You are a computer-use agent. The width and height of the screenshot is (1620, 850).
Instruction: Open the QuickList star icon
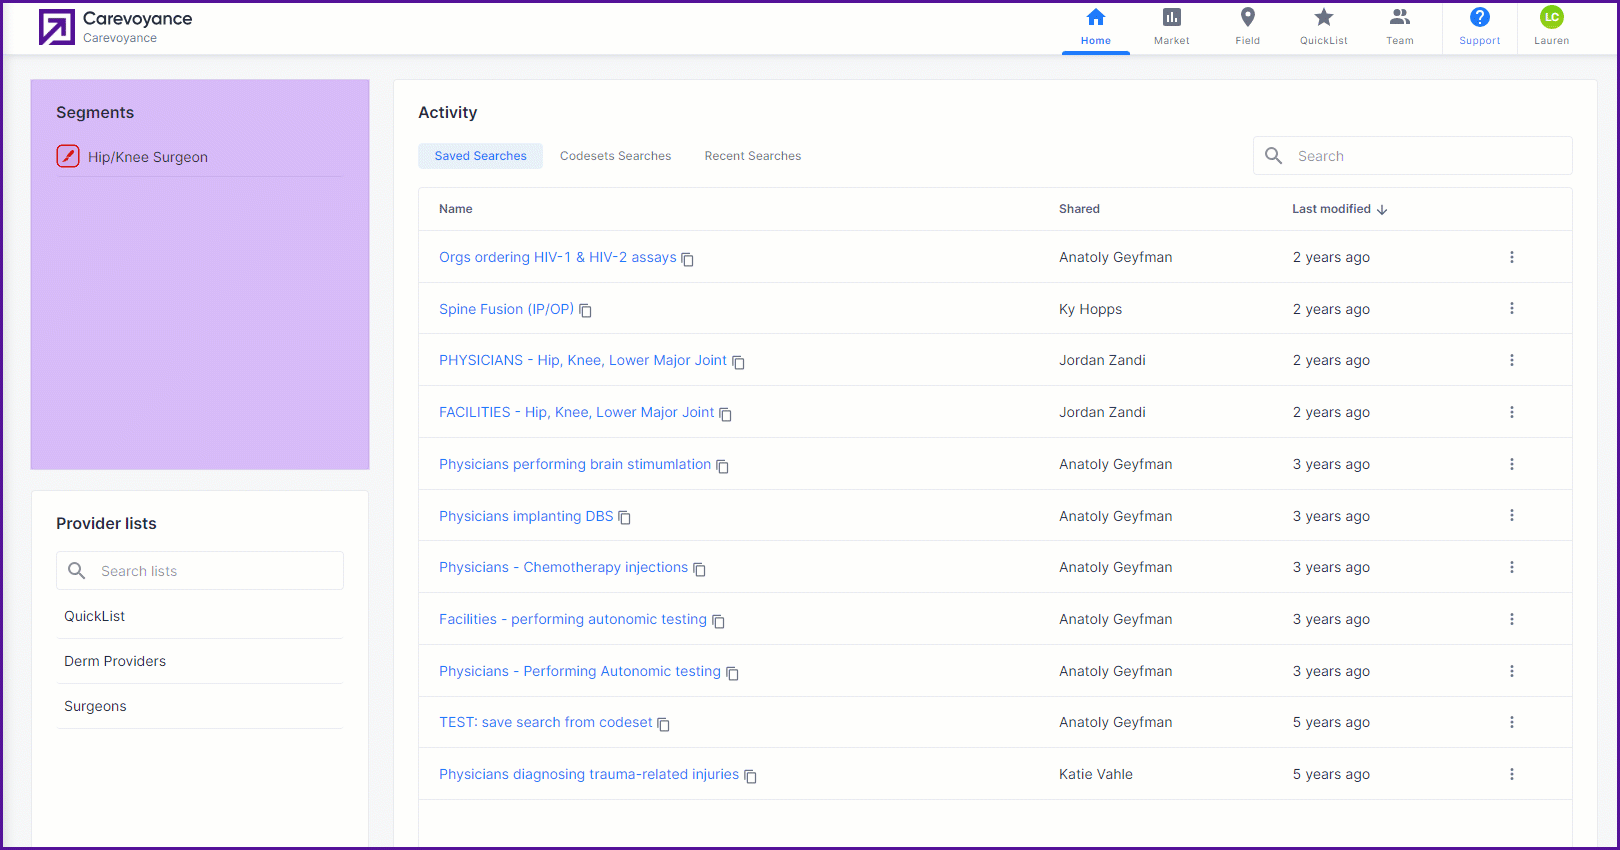pyautogui.click(x=1324, y=17)
